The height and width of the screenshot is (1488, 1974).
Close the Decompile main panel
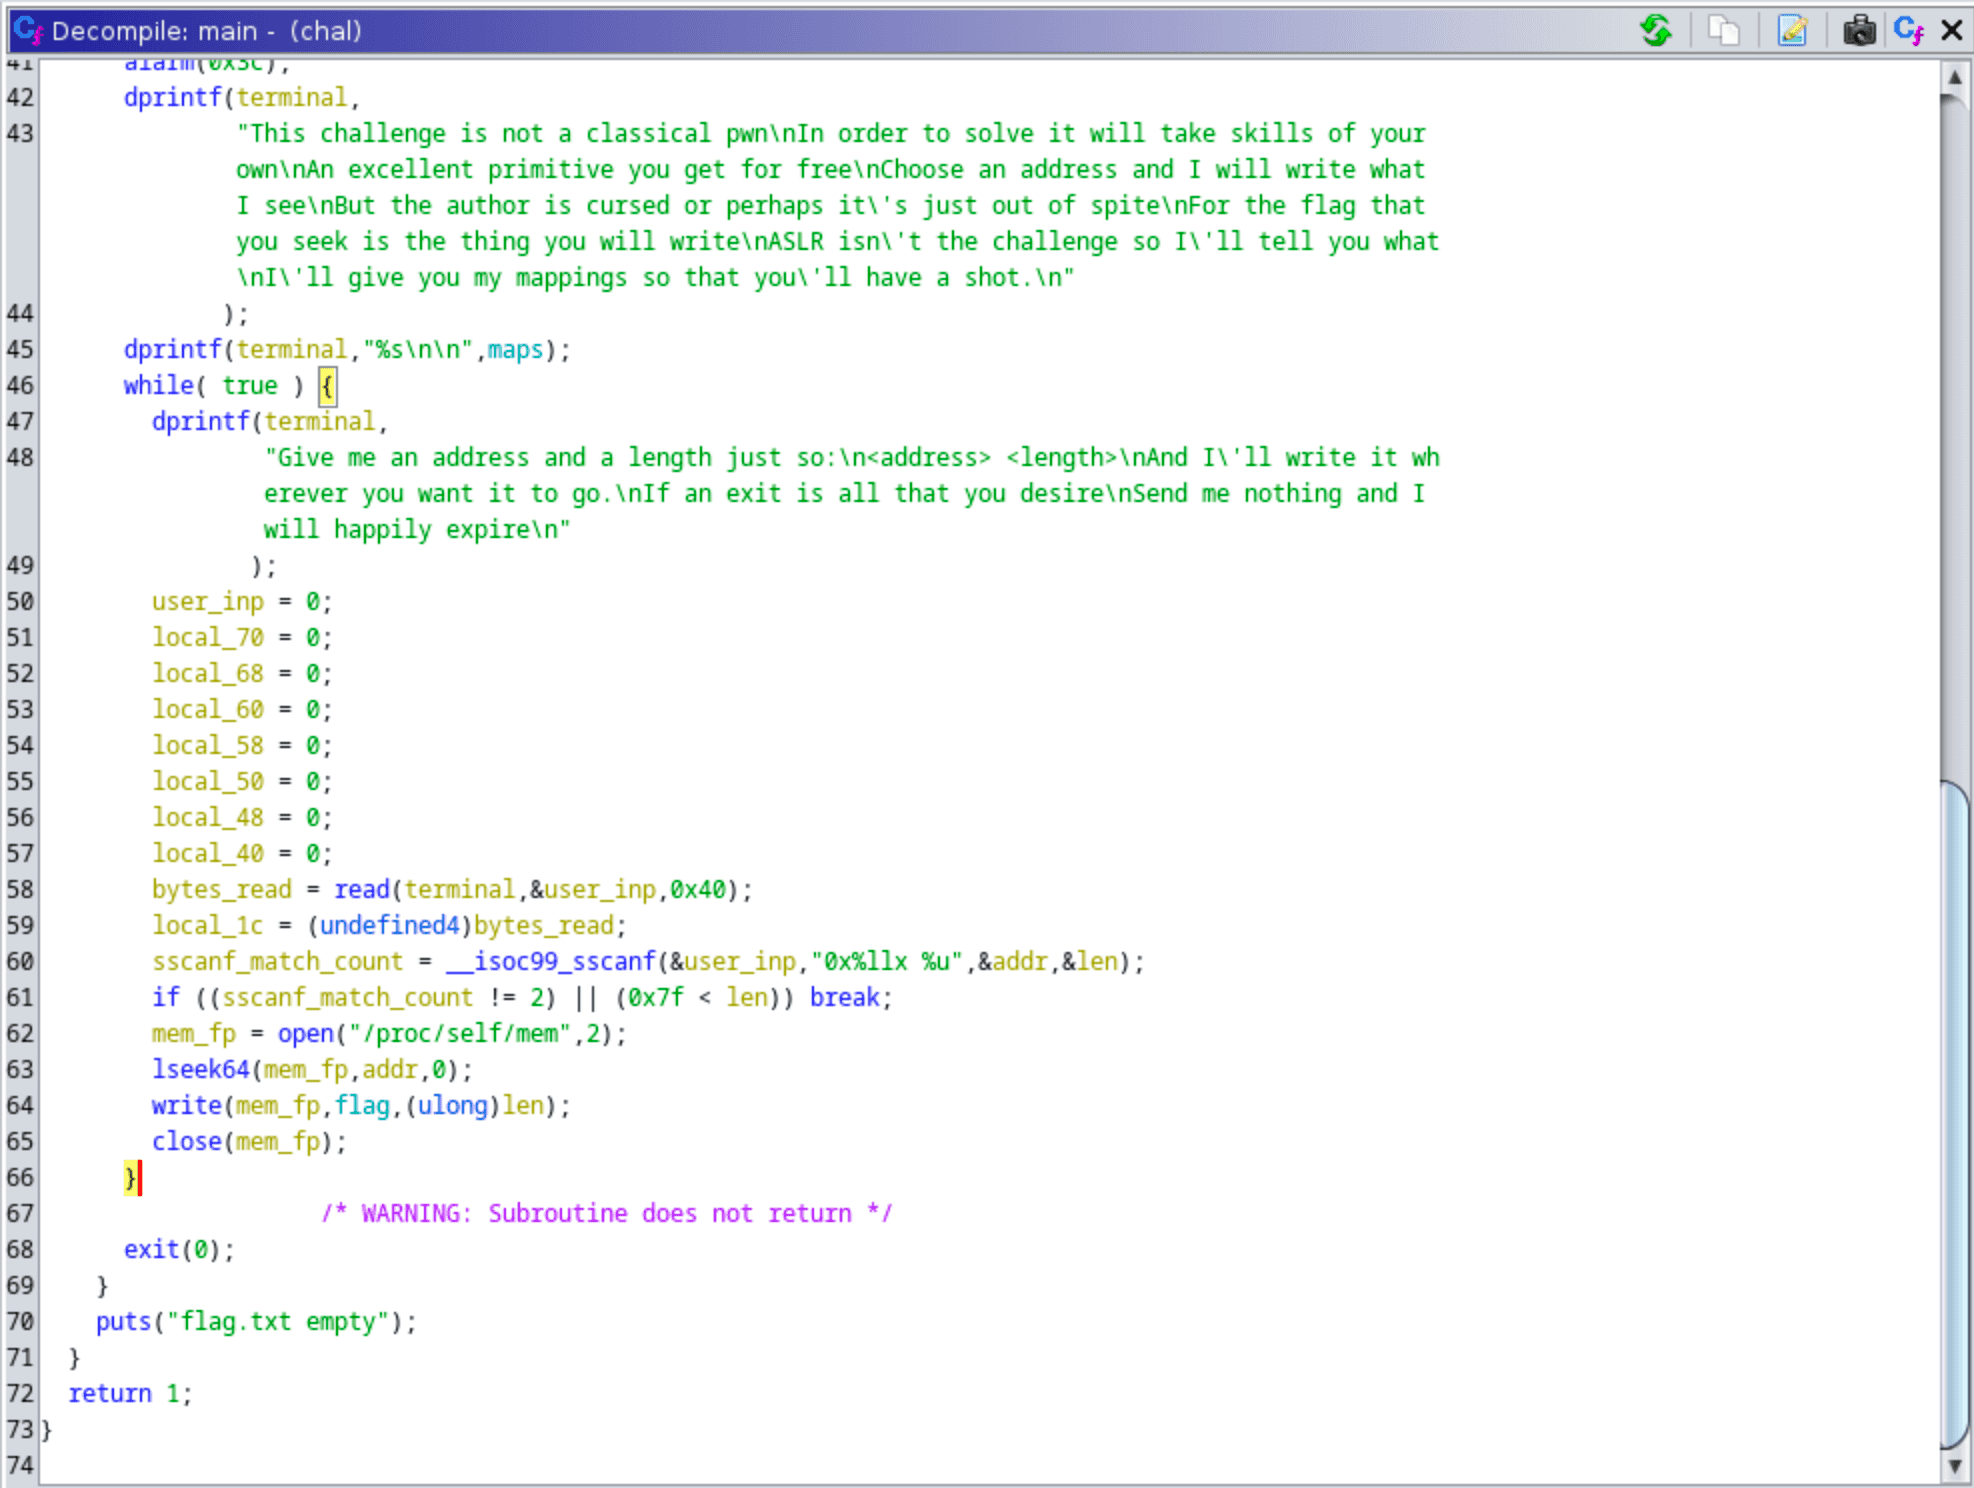tap(1951, 31)
